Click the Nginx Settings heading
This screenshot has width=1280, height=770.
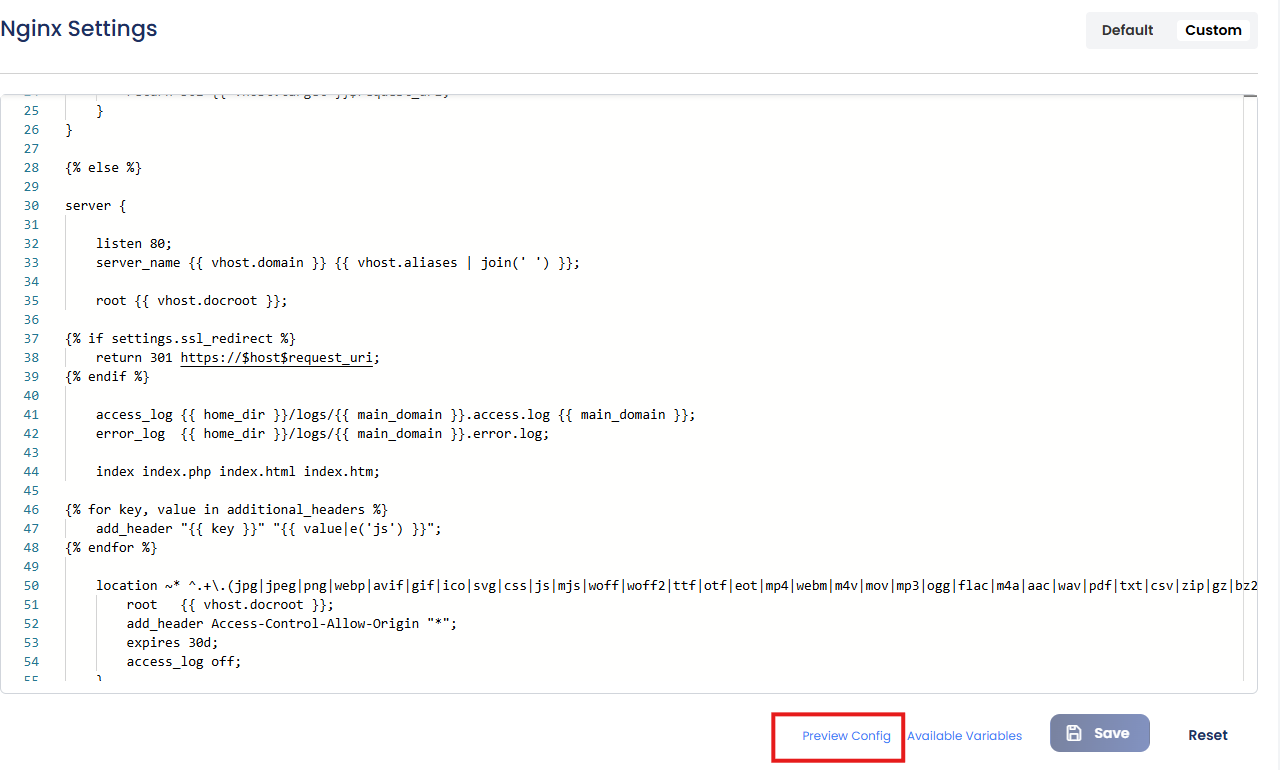(79, 29)
